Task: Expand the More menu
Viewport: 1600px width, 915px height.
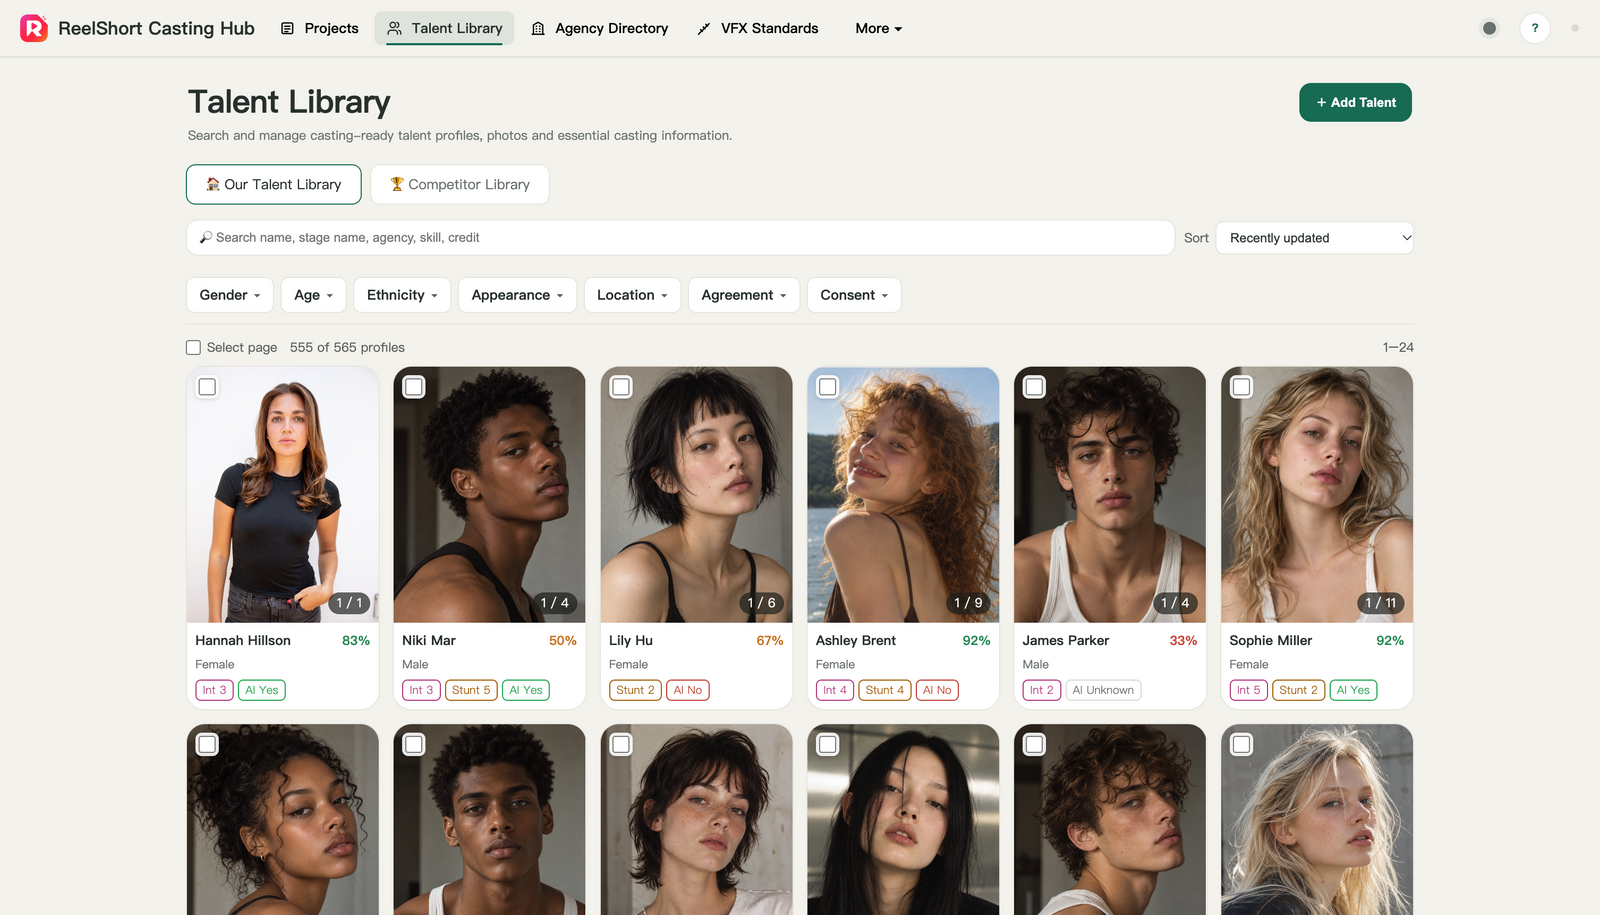Action: (x=878, y=28)
